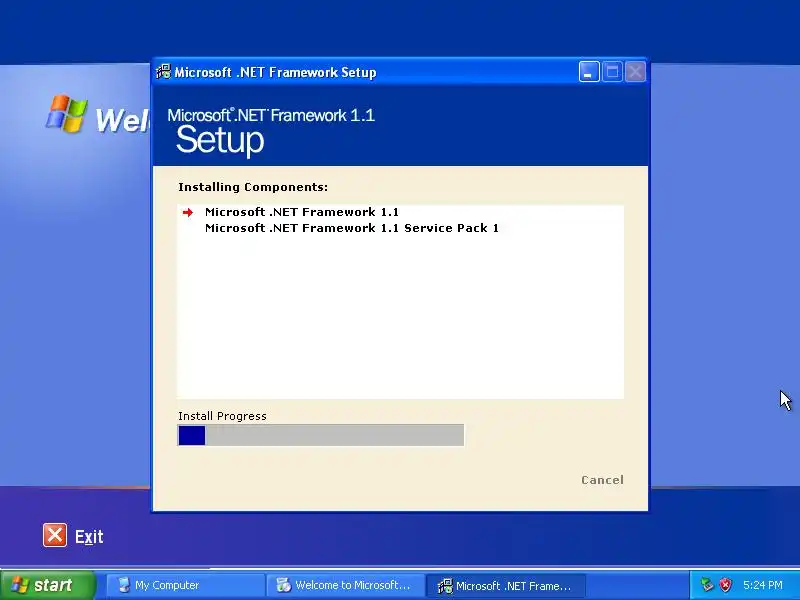Viewport: 800px width, 600px height.
Task: Click Microsoft .NET Frame... taskbar button
Action: (506, 585)
